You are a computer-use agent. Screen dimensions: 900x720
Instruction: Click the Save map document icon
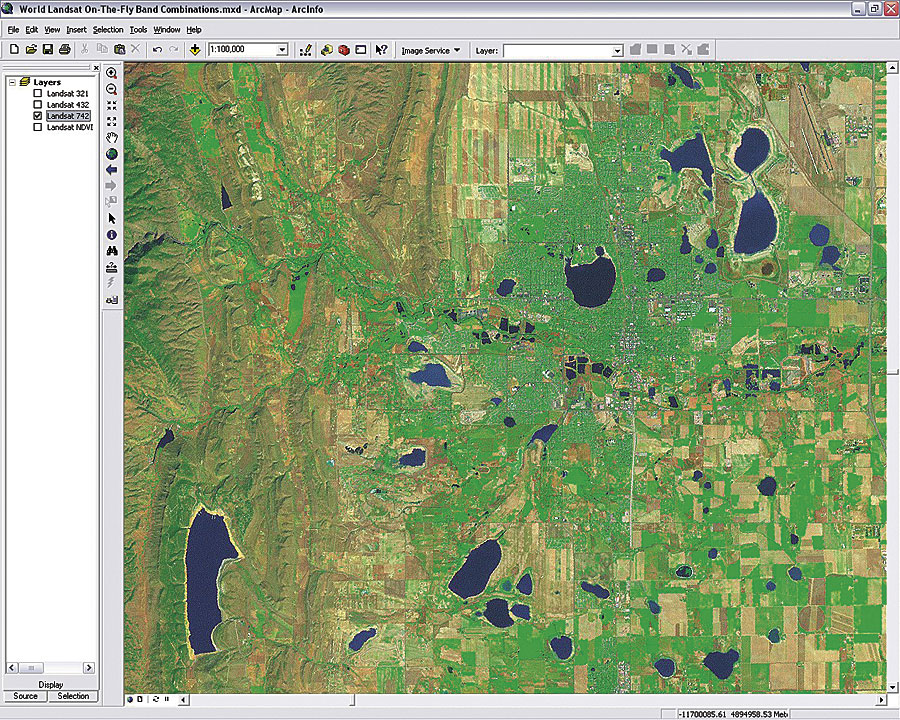click(47, 49)
